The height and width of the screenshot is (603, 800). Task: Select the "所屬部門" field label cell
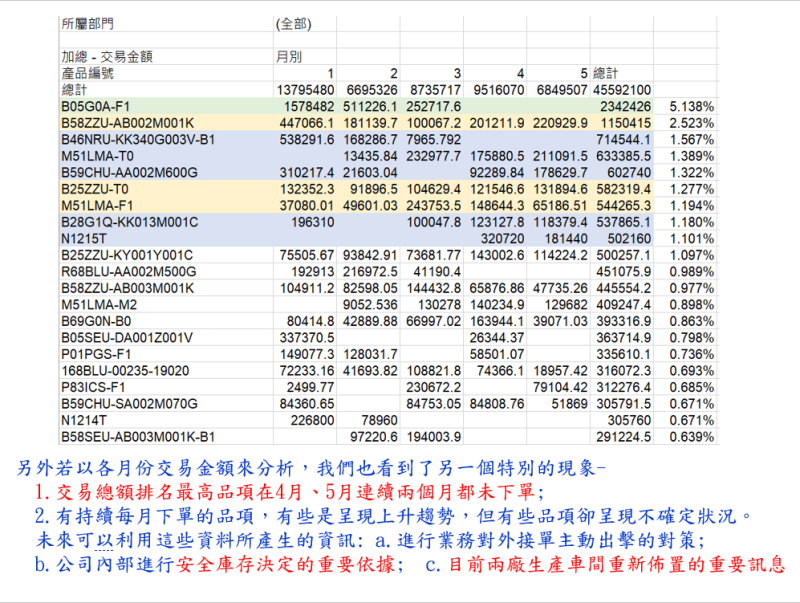[88, 21]
